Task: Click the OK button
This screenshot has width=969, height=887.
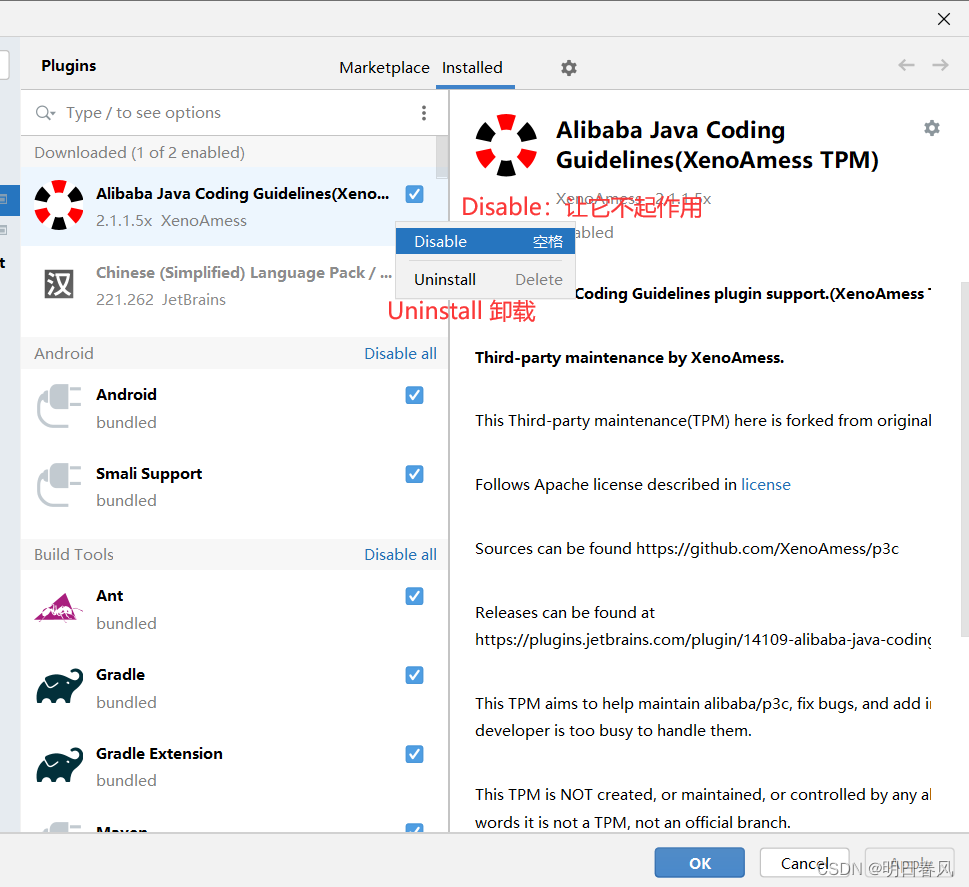Action: pyautogui.click(x=700, y=862)
